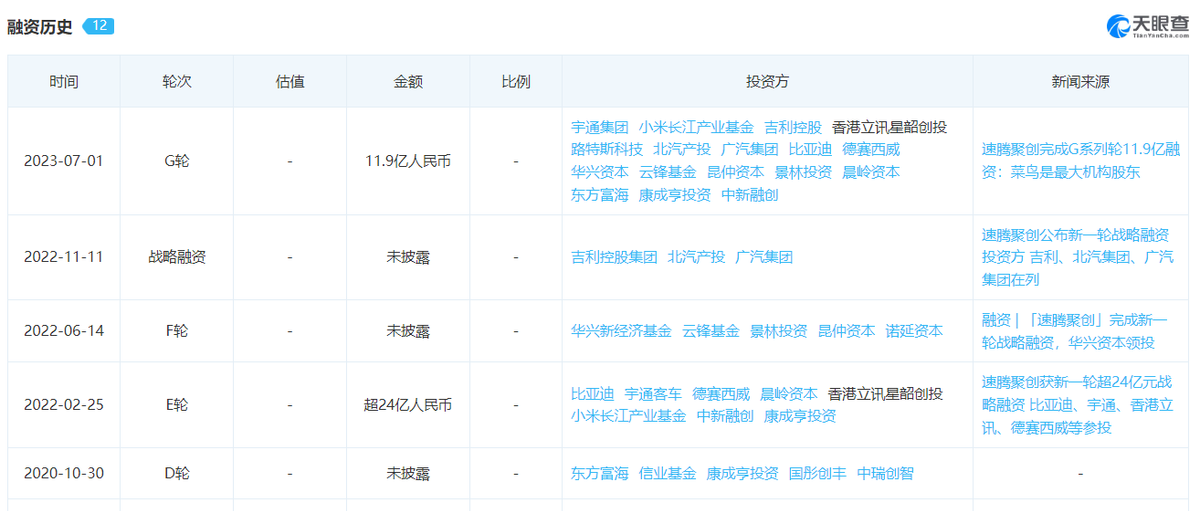Viewport: 1200px width, 511px height.
Task: Click the 新闻来源 column header
Action: [x=1081, y=82]
